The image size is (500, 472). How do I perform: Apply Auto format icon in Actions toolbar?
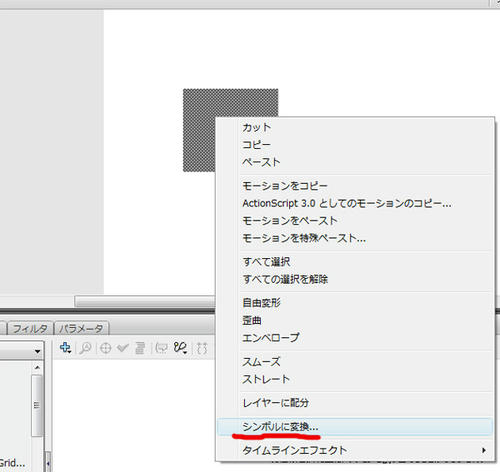tap(140, 348)
